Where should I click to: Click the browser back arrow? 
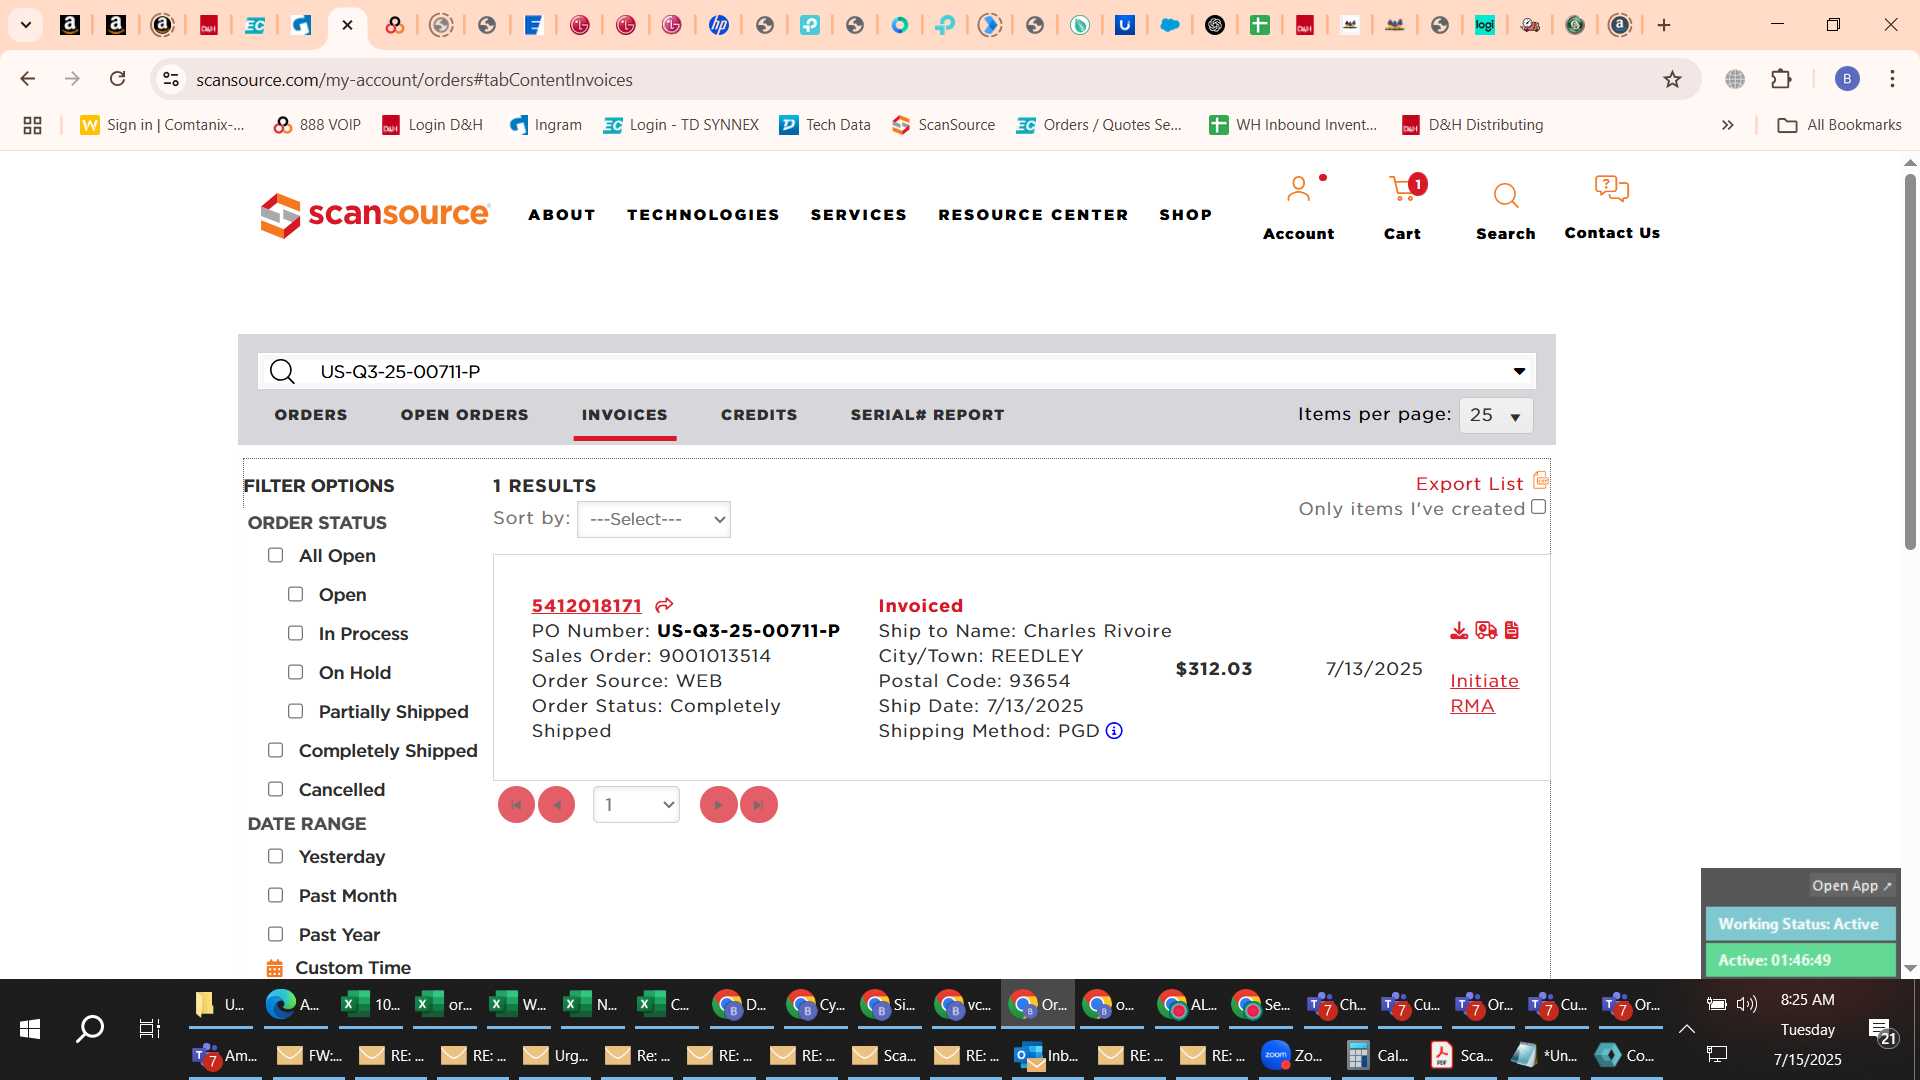tap(27, 79)
